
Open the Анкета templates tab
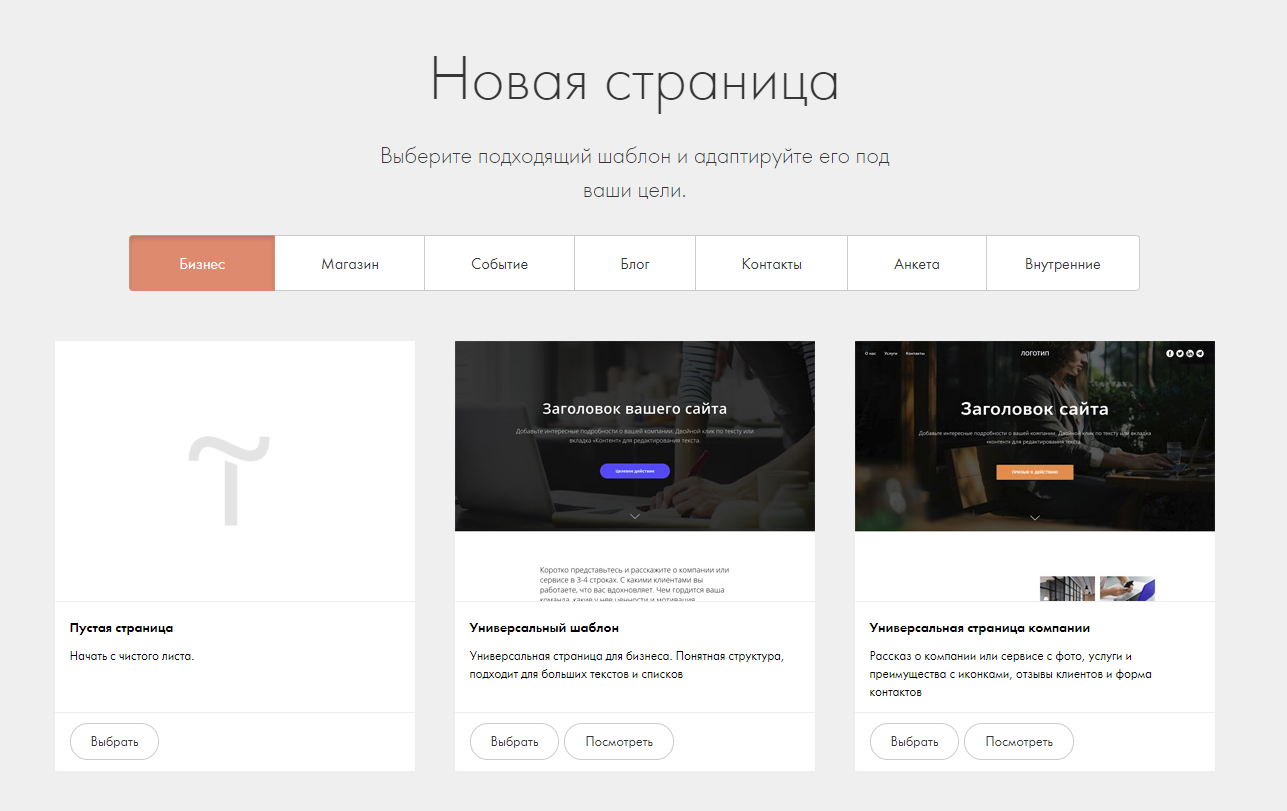[916, 262]
